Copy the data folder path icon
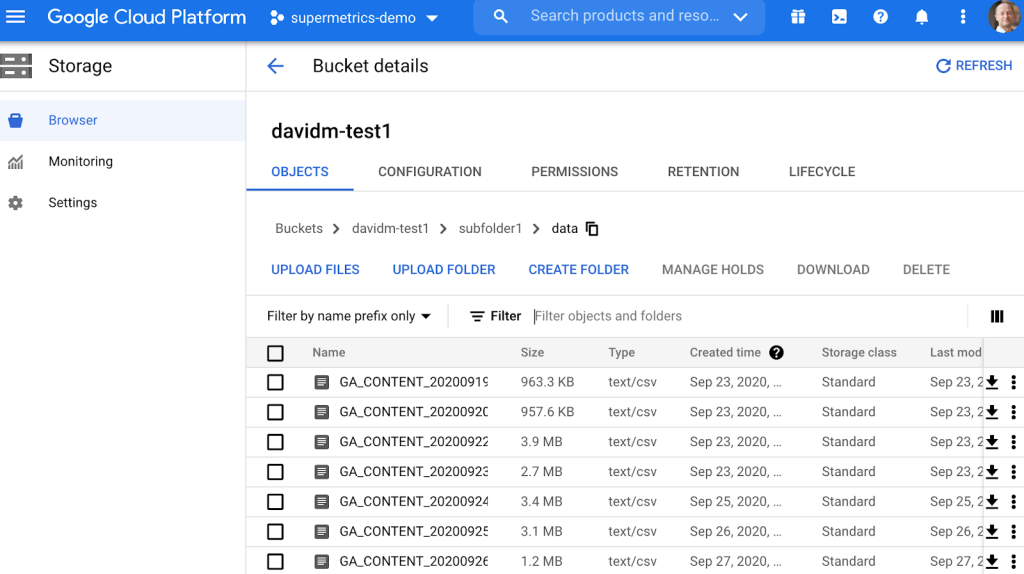Screen dimensions: 1024x574 click(592, 229)
